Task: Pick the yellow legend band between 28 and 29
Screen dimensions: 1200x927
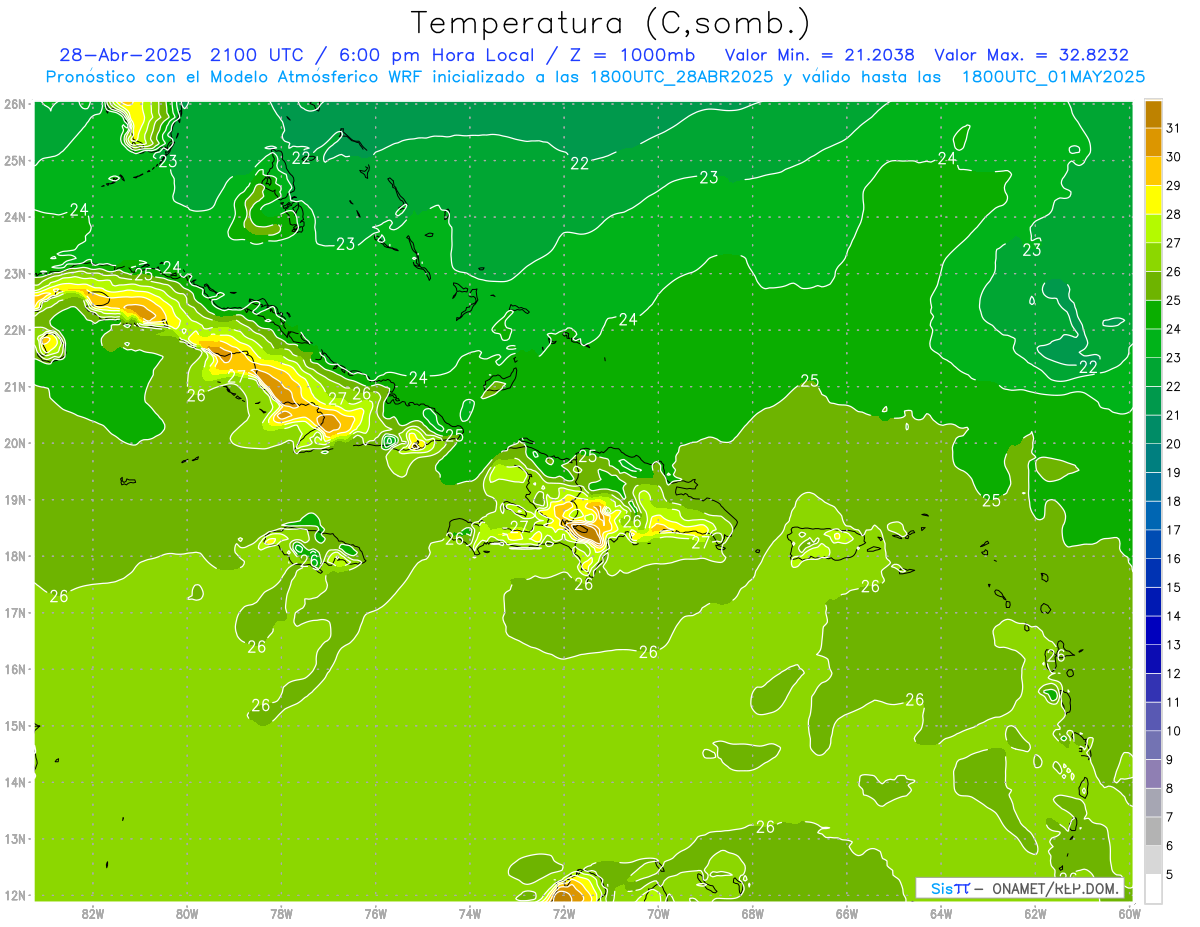Action: coord(1153,199)
